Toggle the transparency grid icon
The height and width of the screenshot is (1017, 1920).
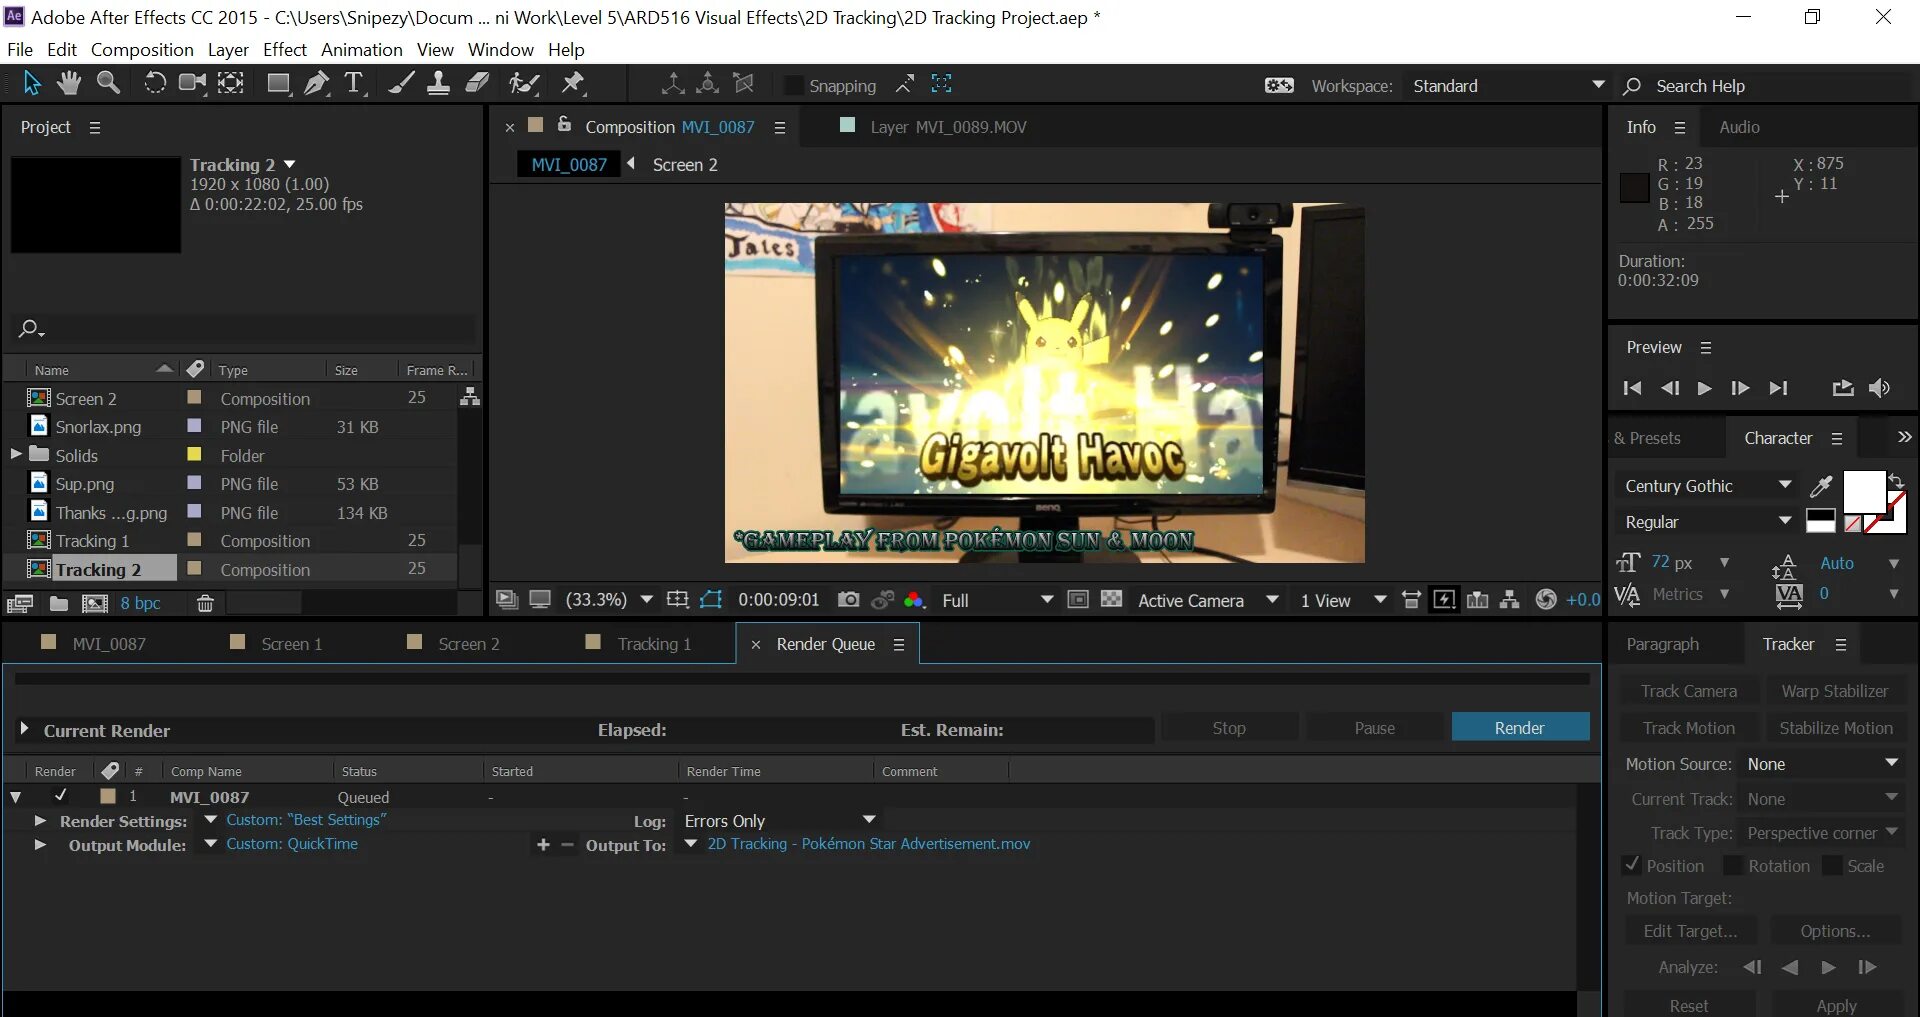point(1111,600)
